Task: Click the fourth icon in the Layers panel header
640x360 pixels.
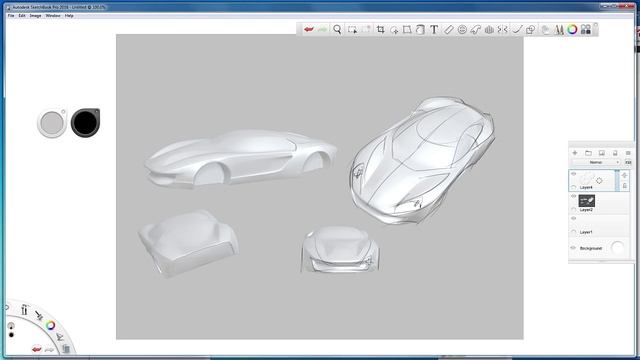Action: (615, 153)
